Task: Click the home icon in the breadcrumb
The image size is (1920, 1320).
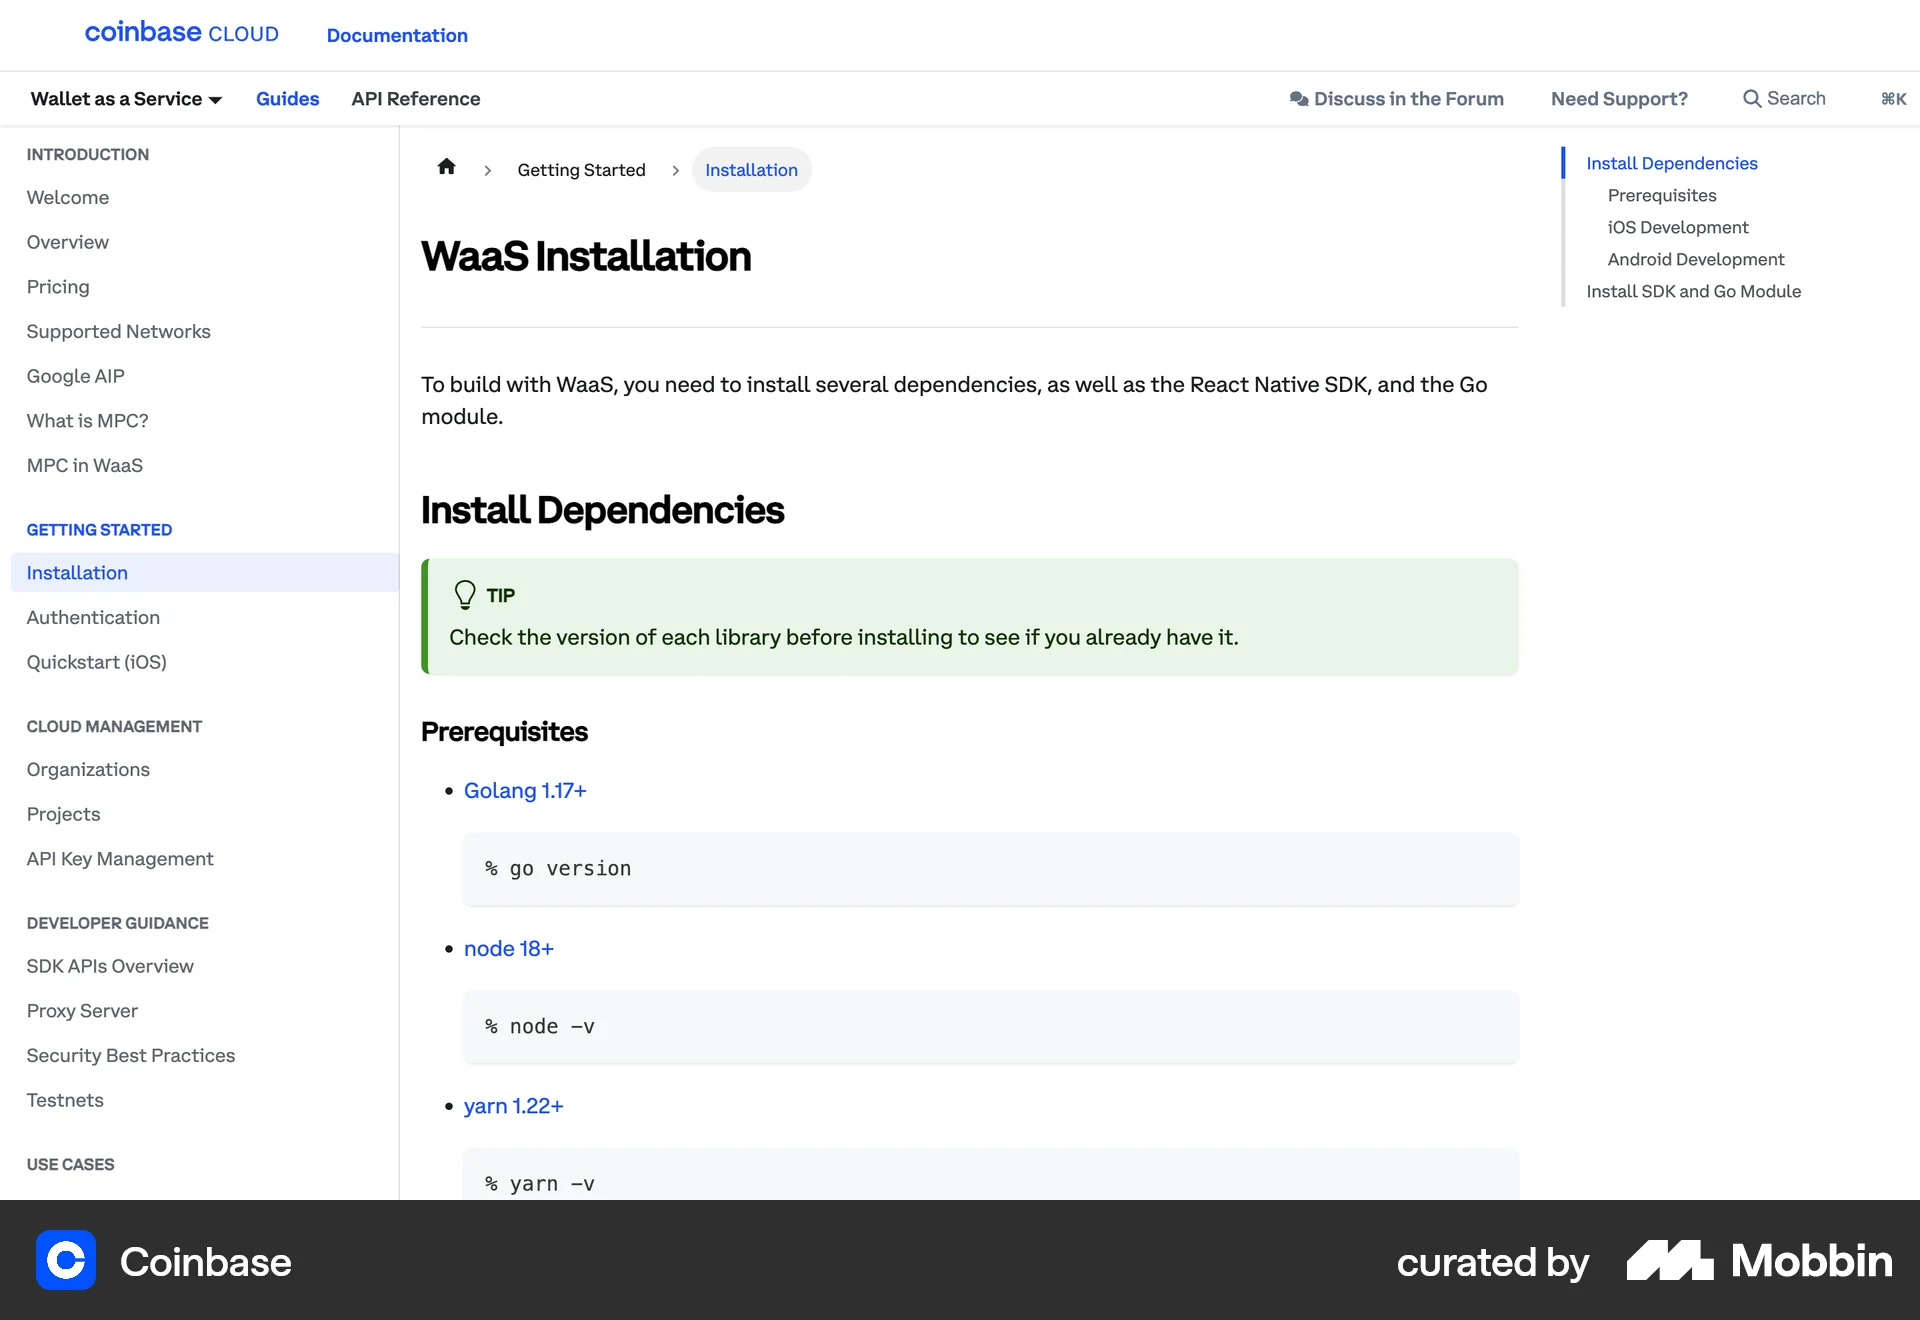Action: (446, 167)
